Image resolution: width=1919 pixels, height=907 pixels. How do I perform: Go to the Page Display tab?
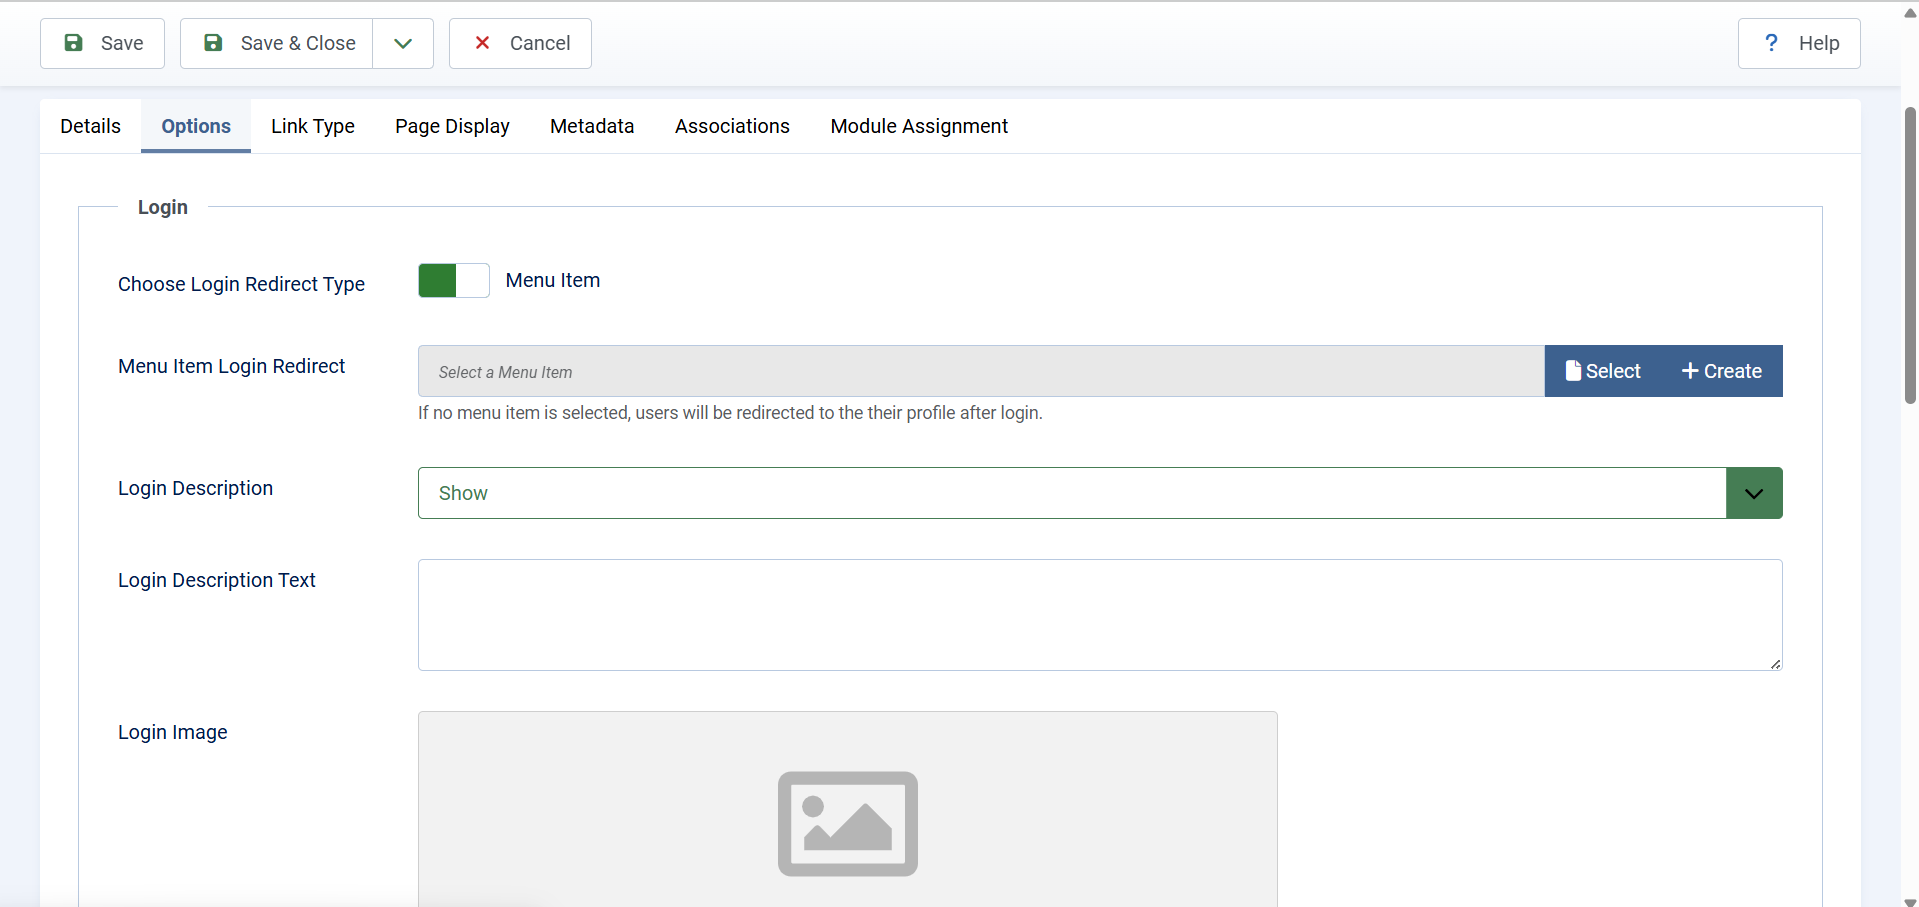point(452,126)
